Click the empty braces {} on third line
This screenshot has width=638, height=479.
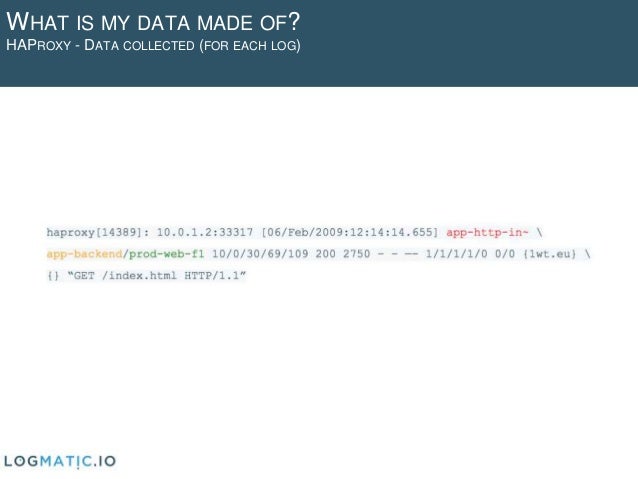coord(53,276)
